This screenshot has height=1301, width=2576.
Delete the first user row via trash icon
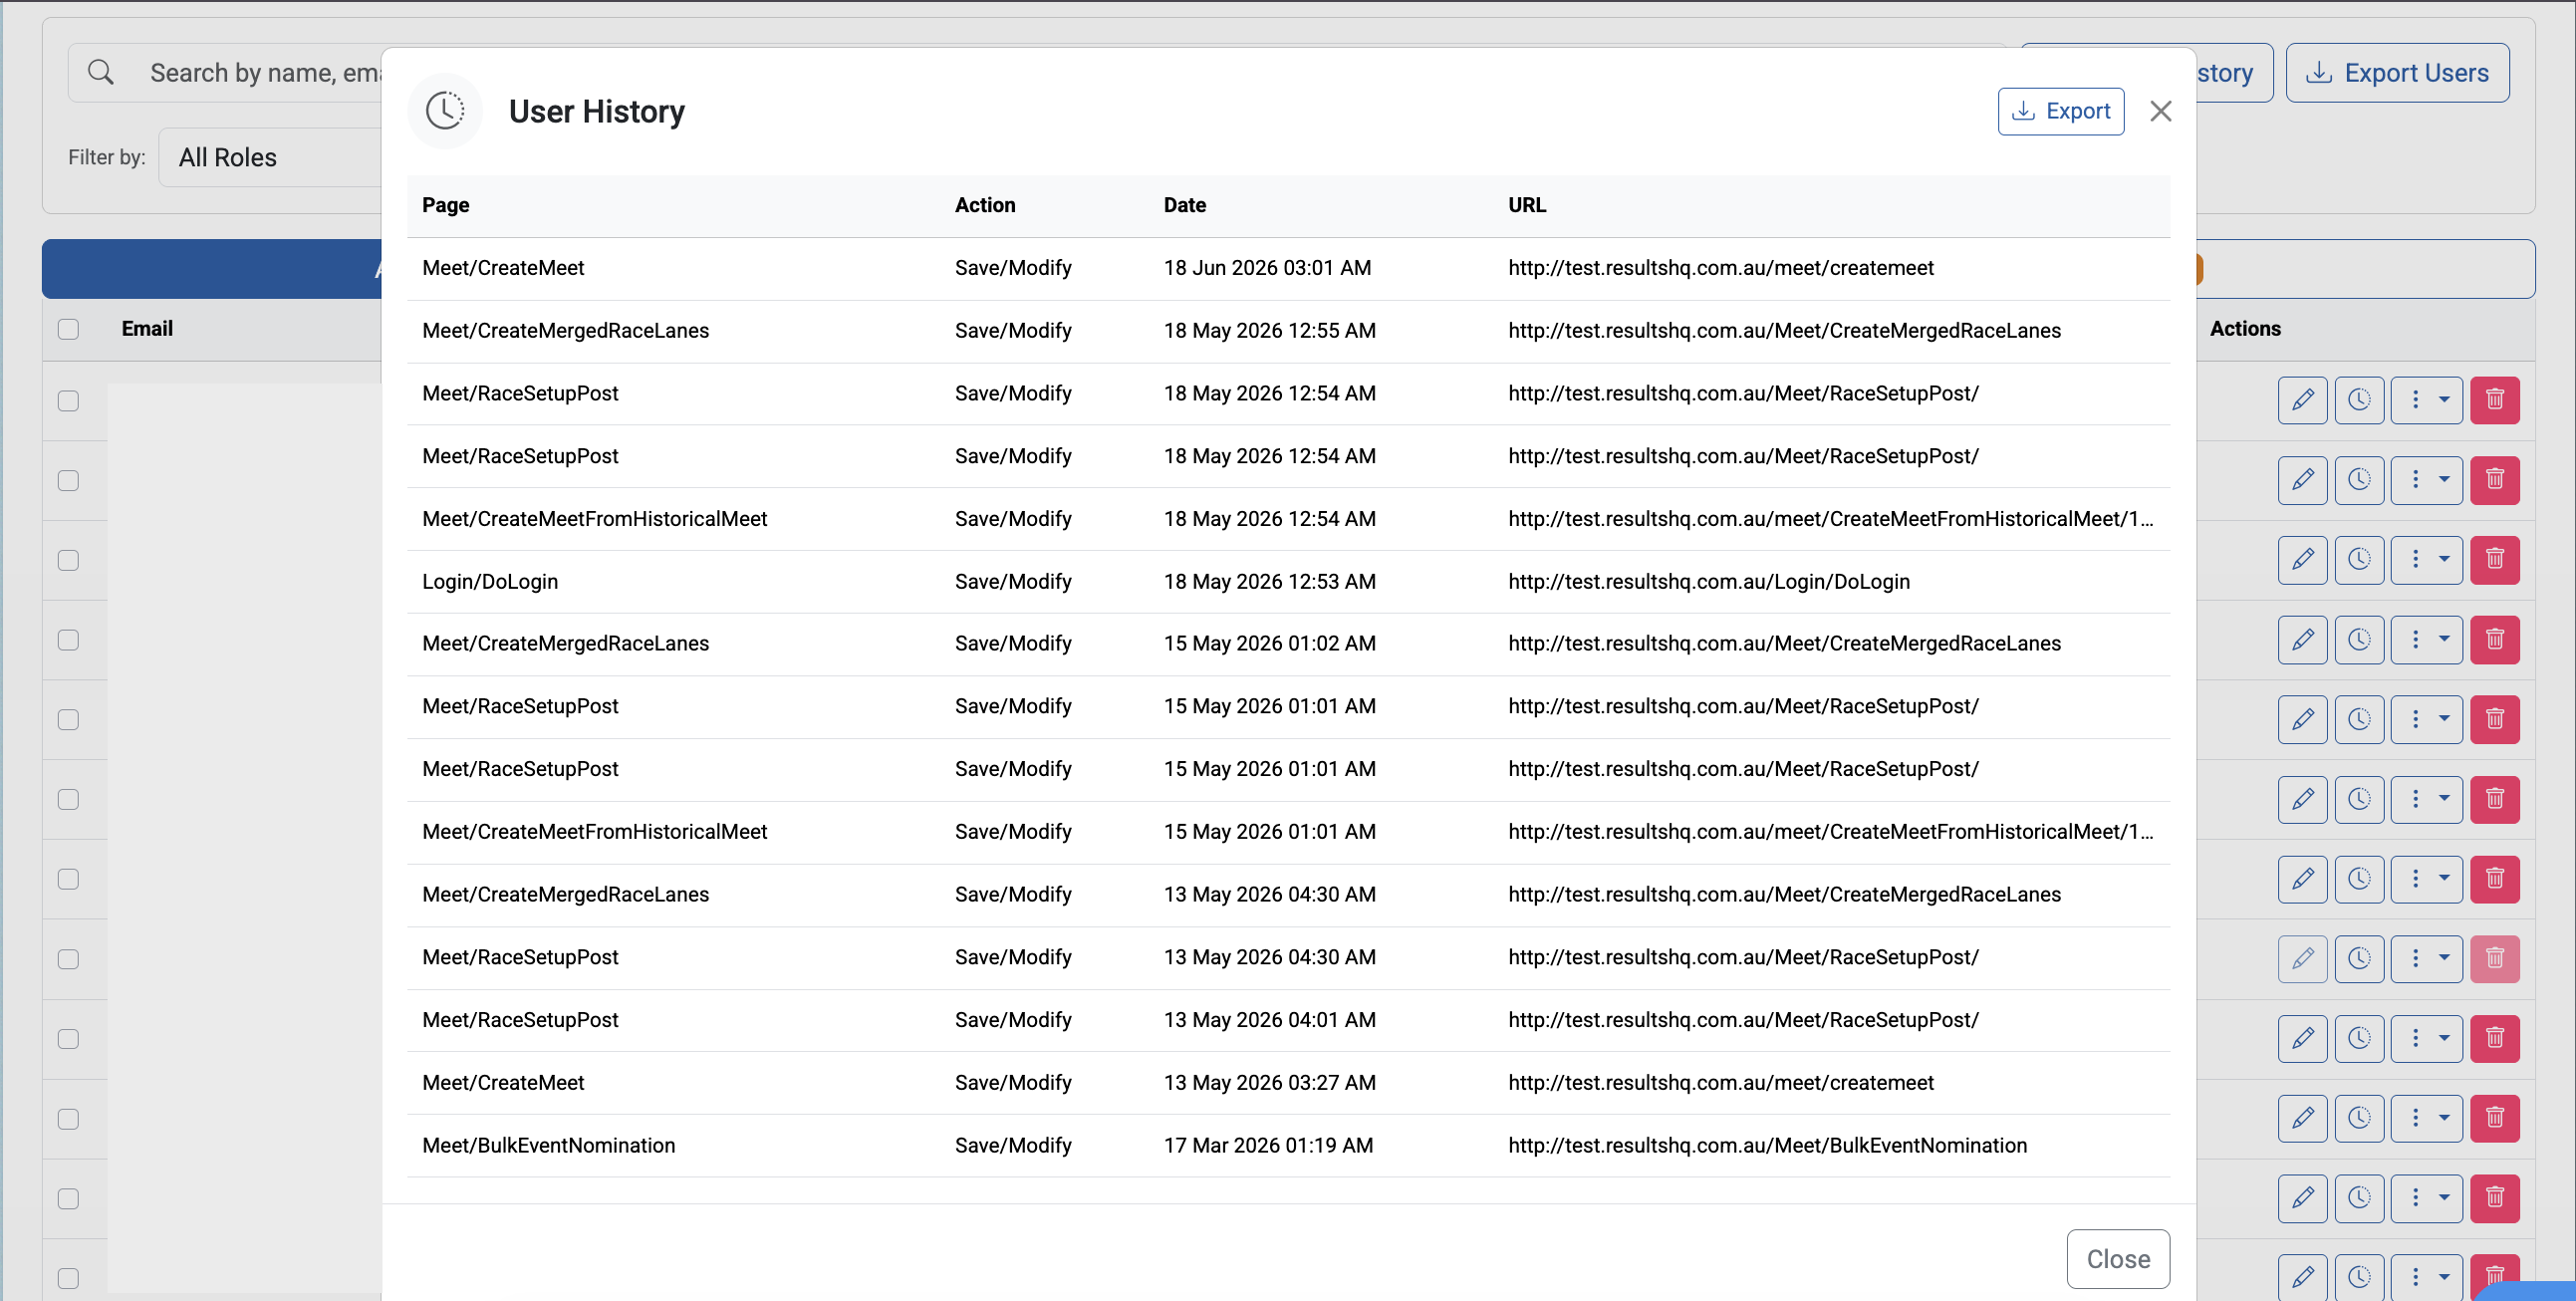pos(2494,400)
